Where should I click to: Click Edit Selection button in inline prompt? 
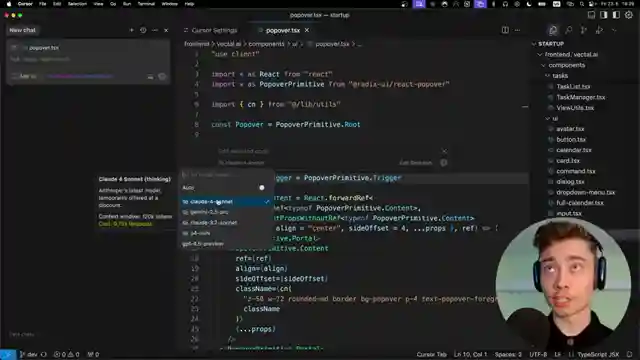click(x=416, y=163)
